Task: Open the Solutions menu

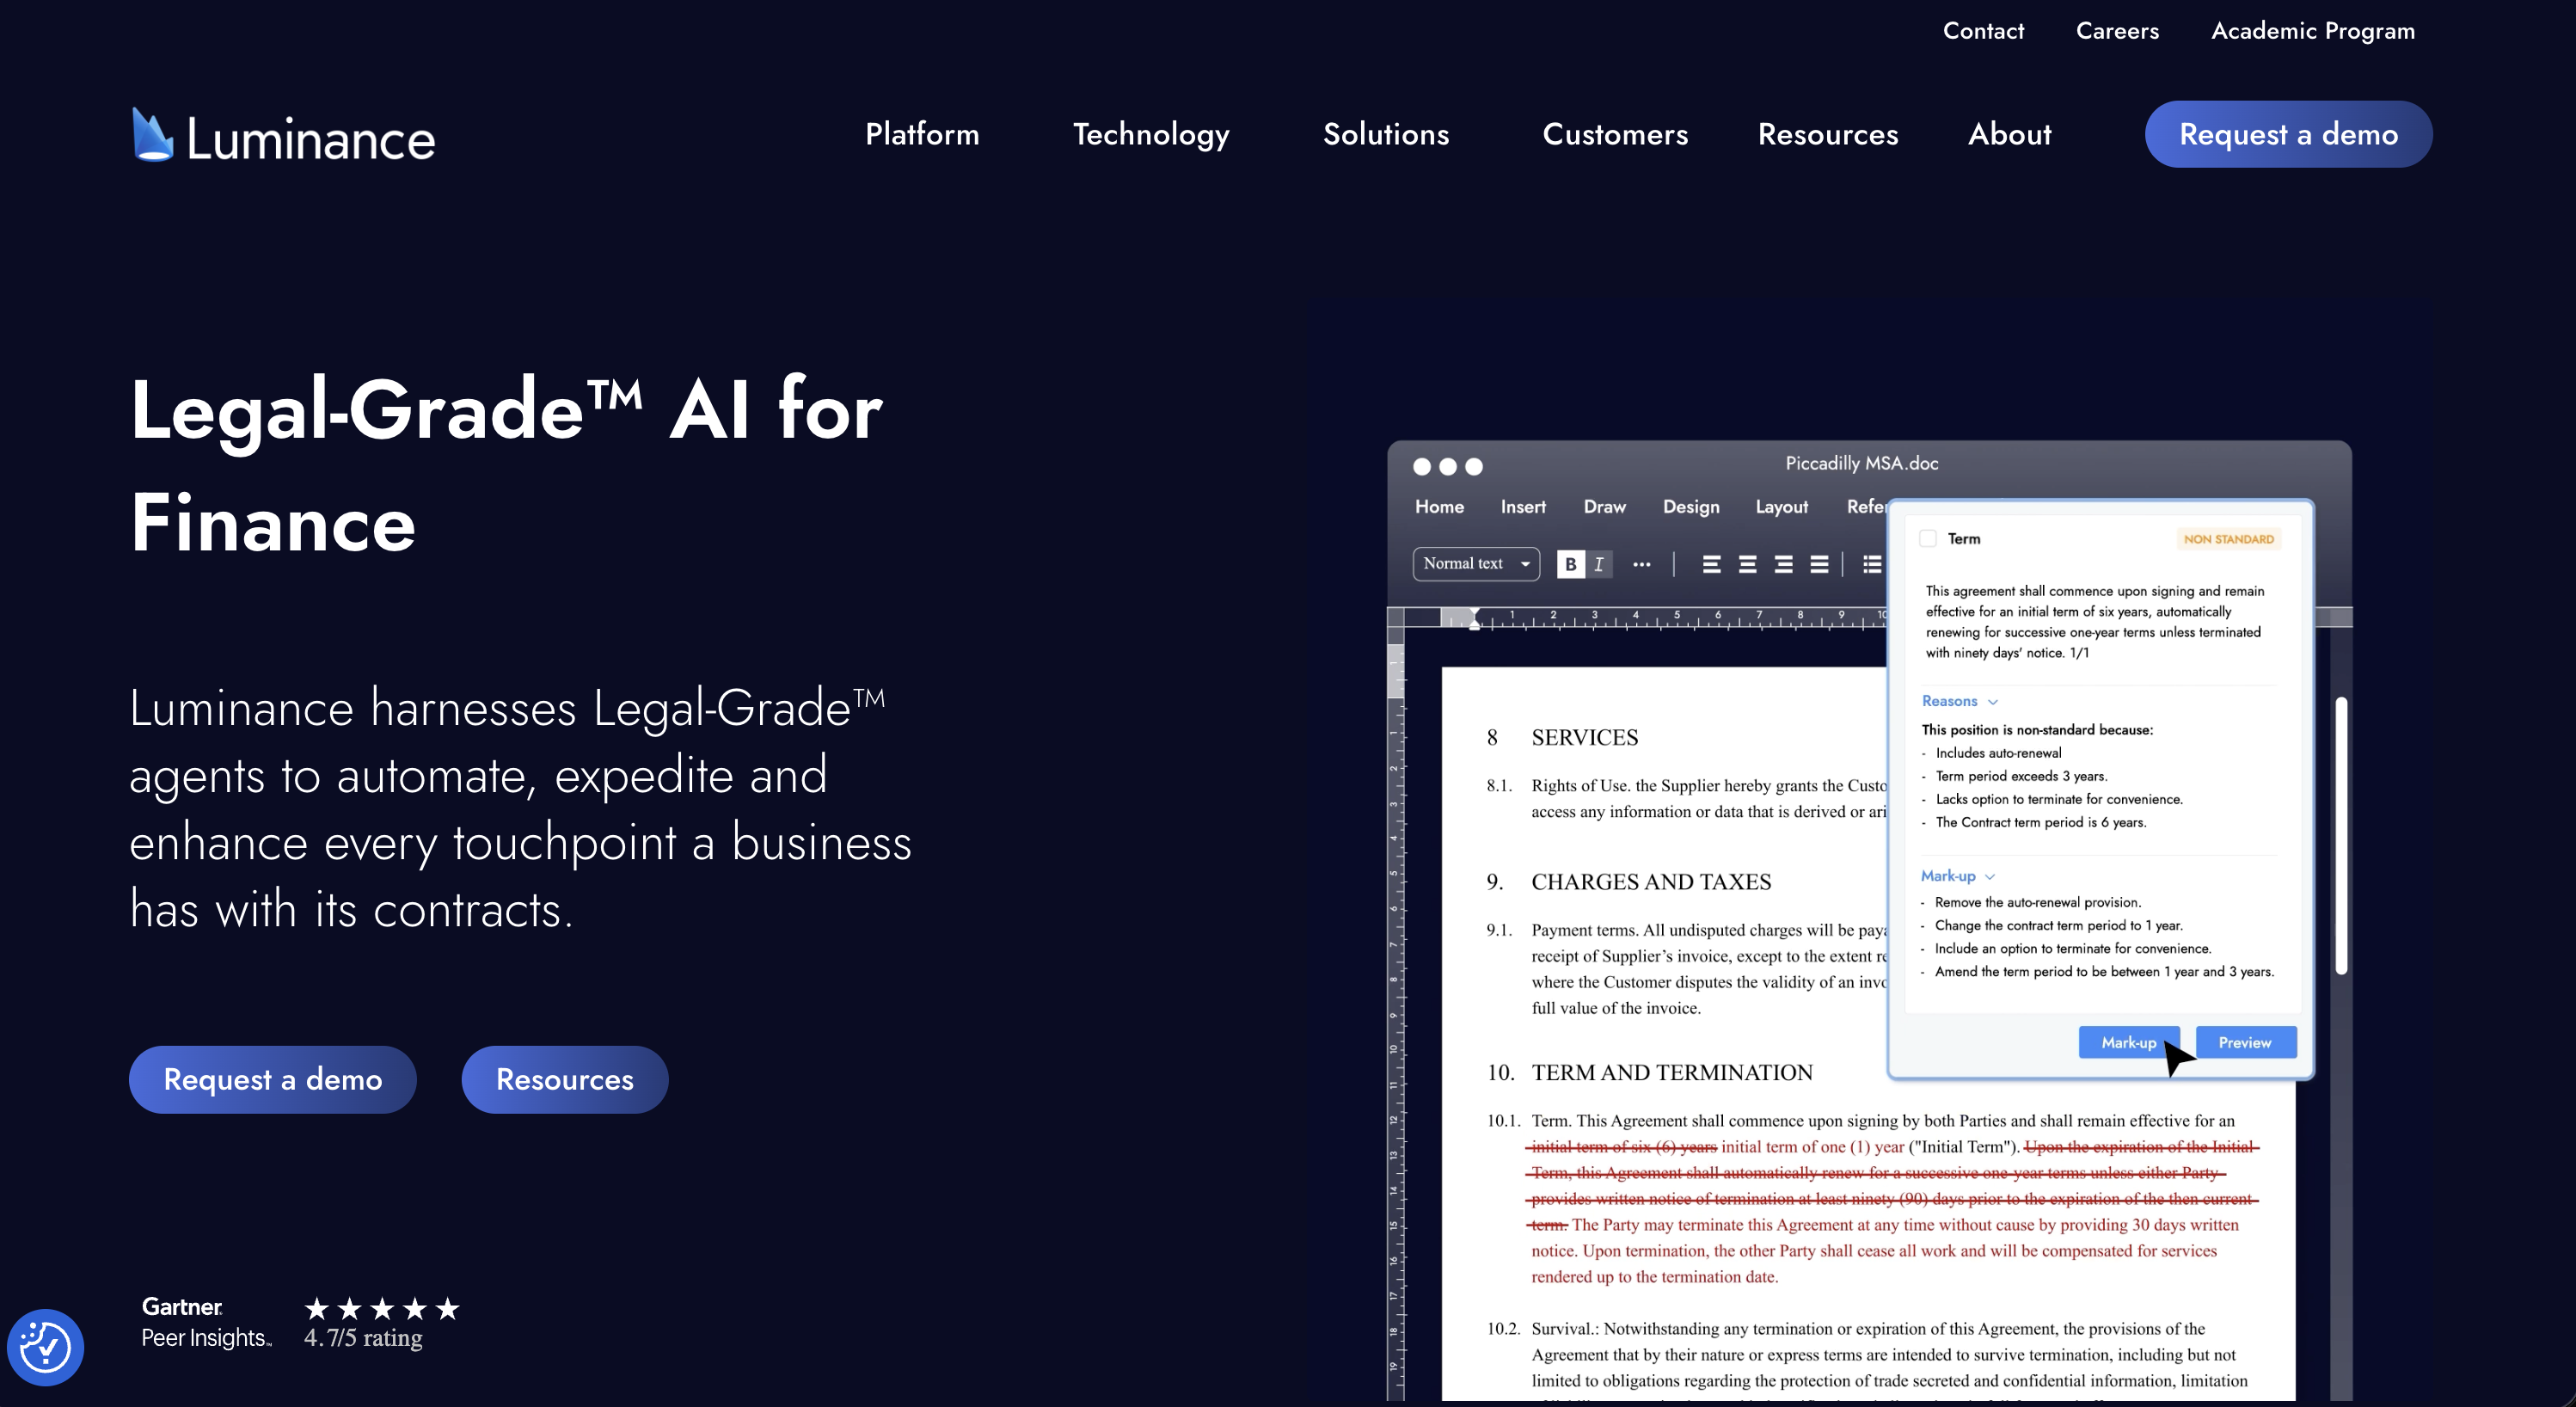Action: (1386, 134)
